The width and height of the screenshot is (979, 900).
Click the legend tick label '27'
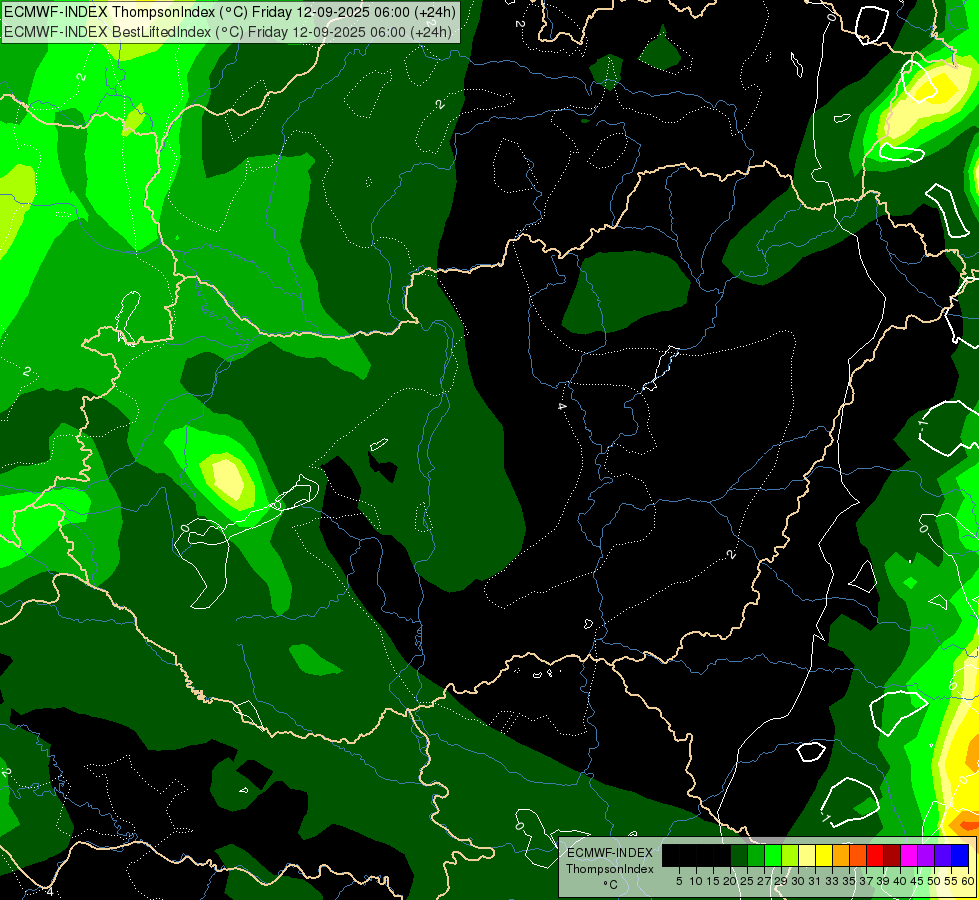tap(764, 881)
